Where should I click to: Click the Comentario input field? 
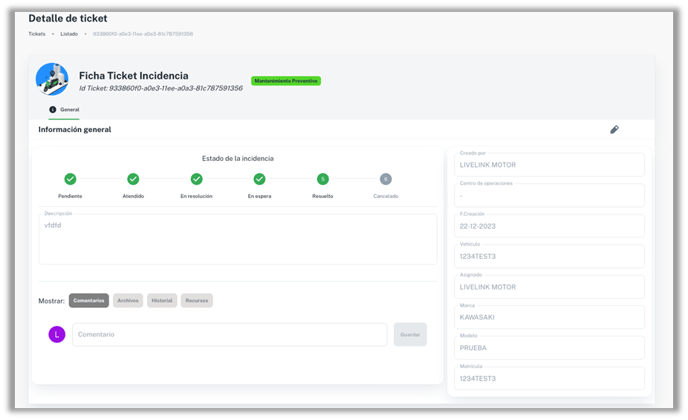coord(229,334)
